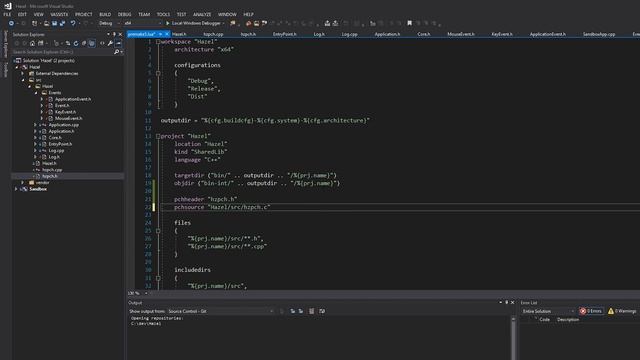
Task: Pin the Solution Explorer panel
Action: pyautogui.click(x=114, y=34)
